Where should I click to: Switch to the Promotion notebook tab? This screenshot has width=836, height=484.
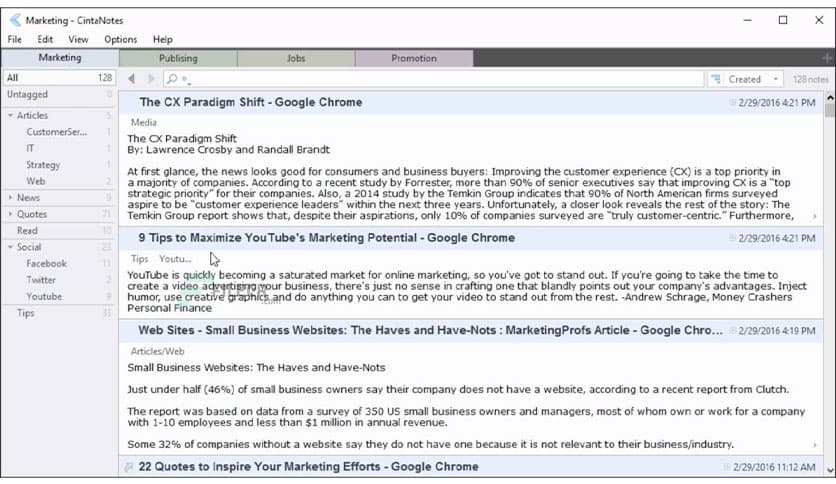(413, 58)
